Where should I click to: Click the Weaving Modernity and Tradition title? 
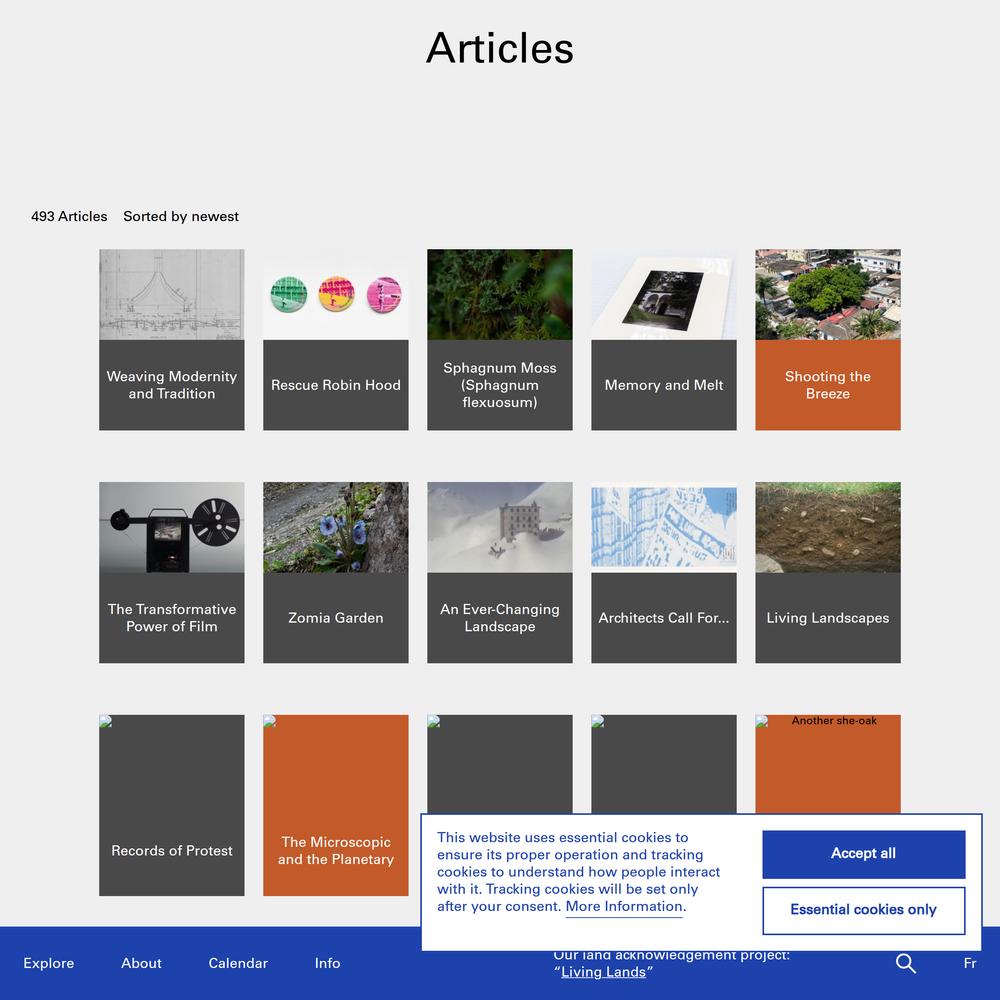172,385
